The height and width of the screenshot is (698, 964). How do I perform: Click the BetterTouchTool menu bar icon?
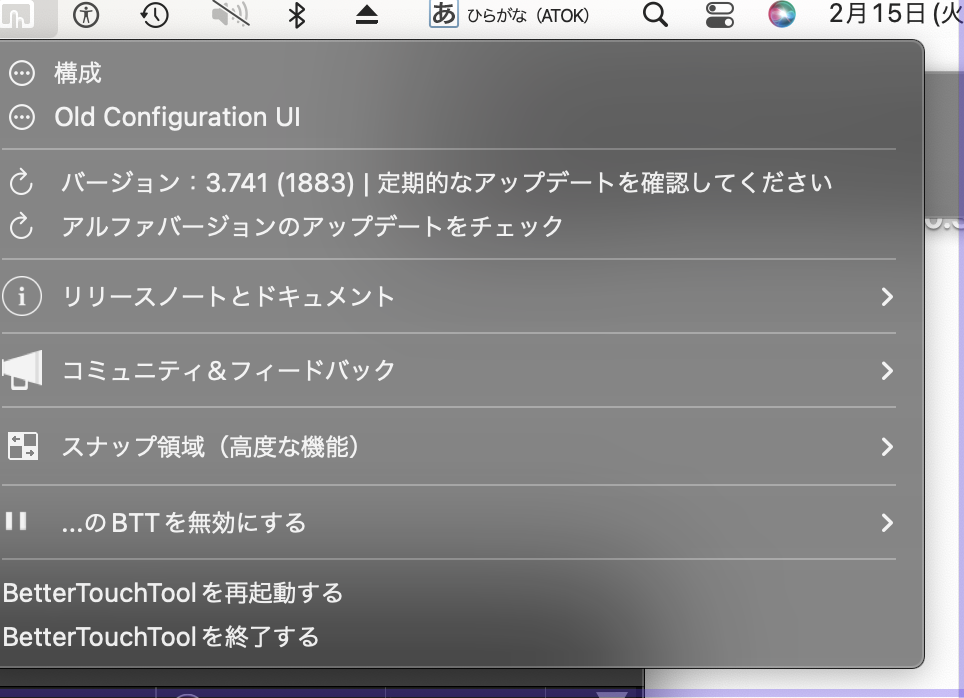(x=17, y=15)
